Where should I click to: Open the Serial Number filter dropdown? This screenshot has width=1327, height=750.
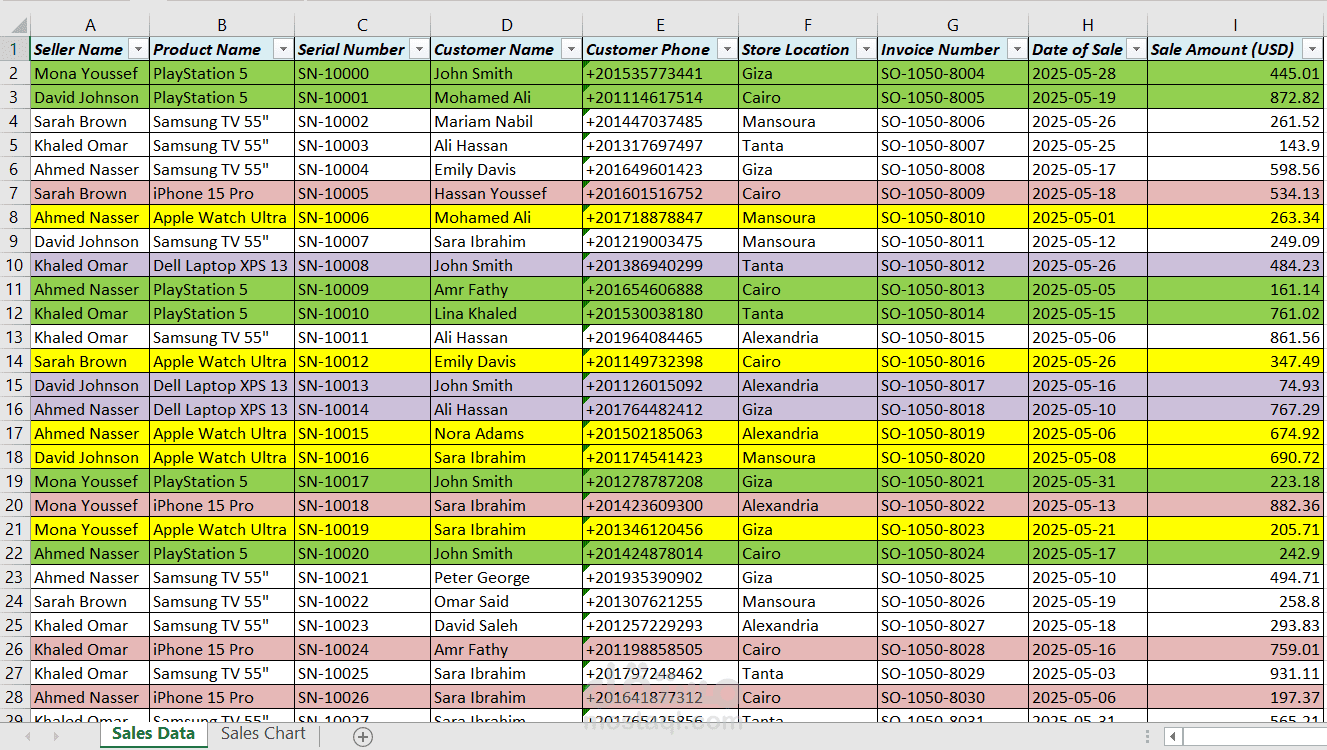[x=418, y=49]
